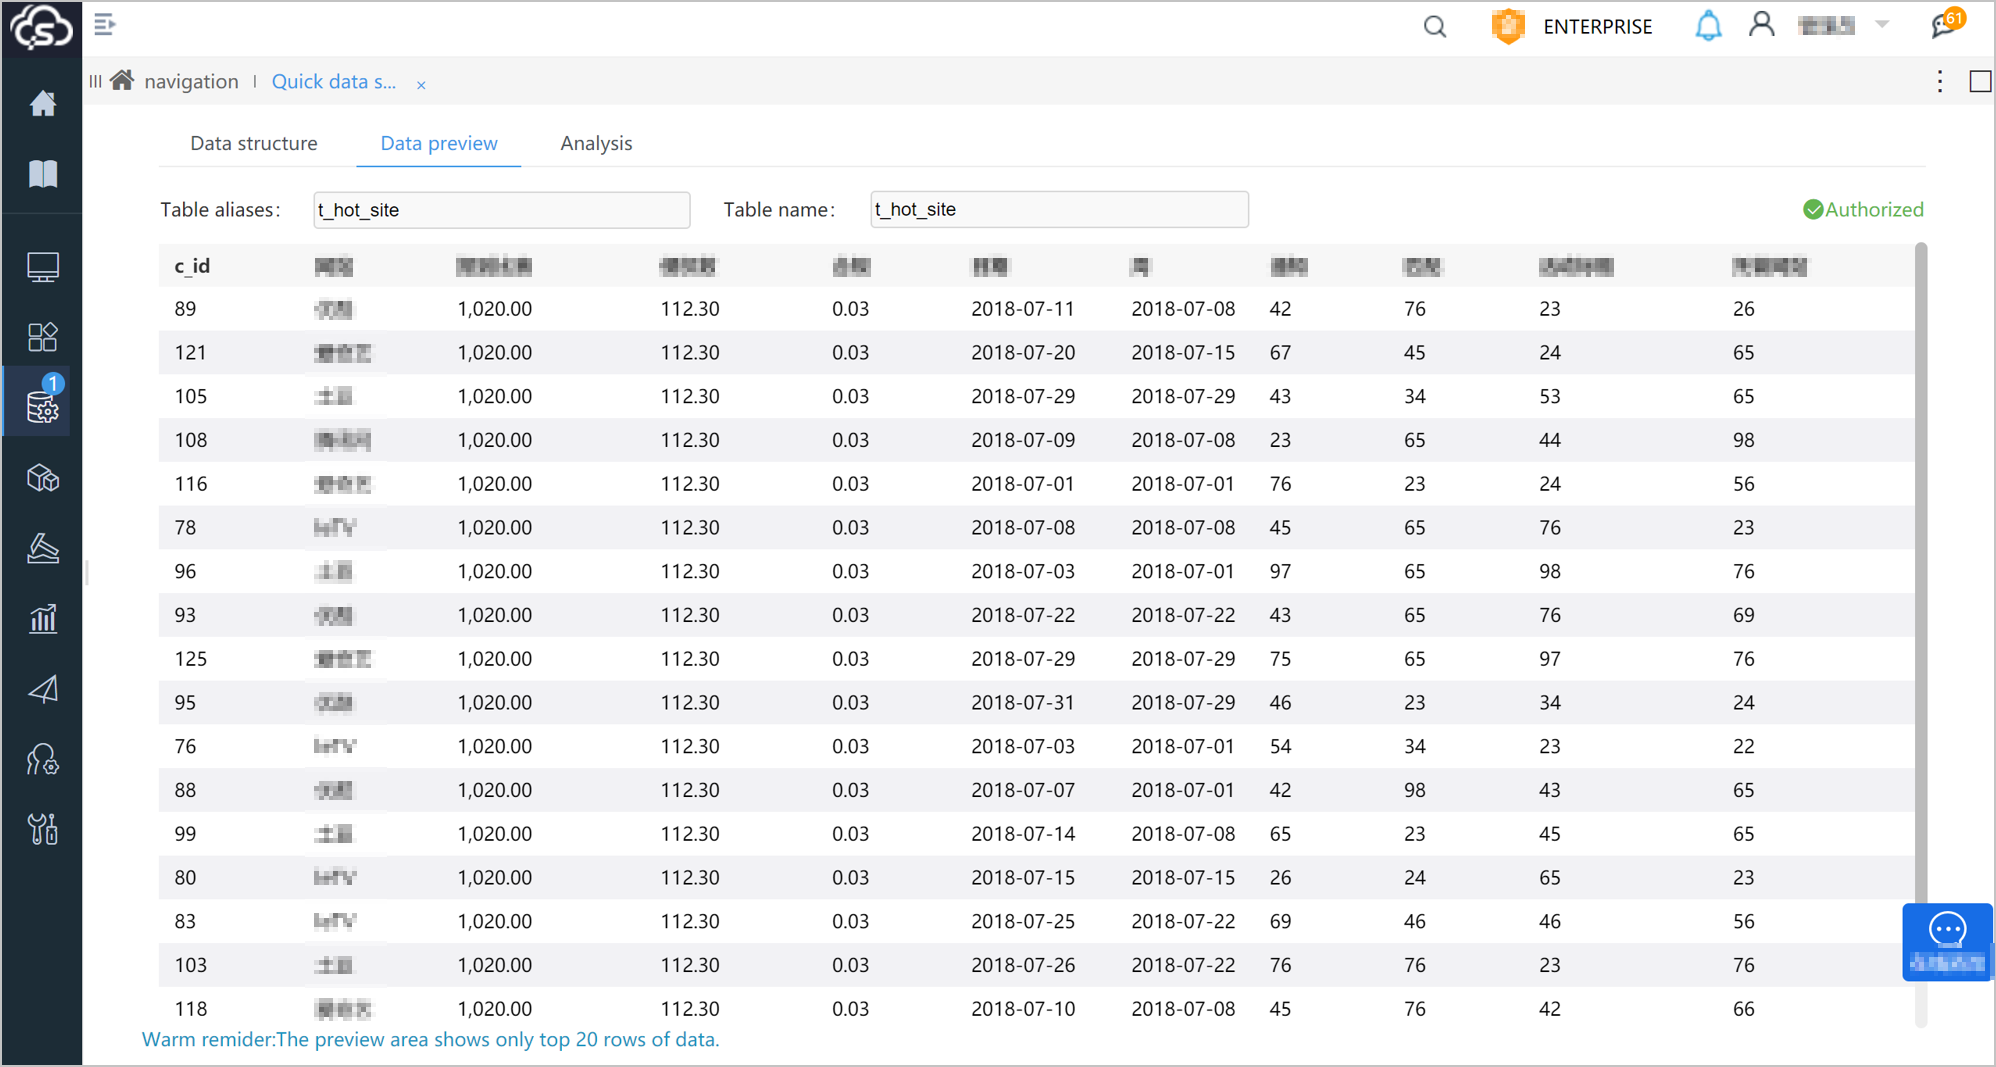Open the search magnifier icon
This screenshot has height=1067, width=1996.
coord(1435,27)
